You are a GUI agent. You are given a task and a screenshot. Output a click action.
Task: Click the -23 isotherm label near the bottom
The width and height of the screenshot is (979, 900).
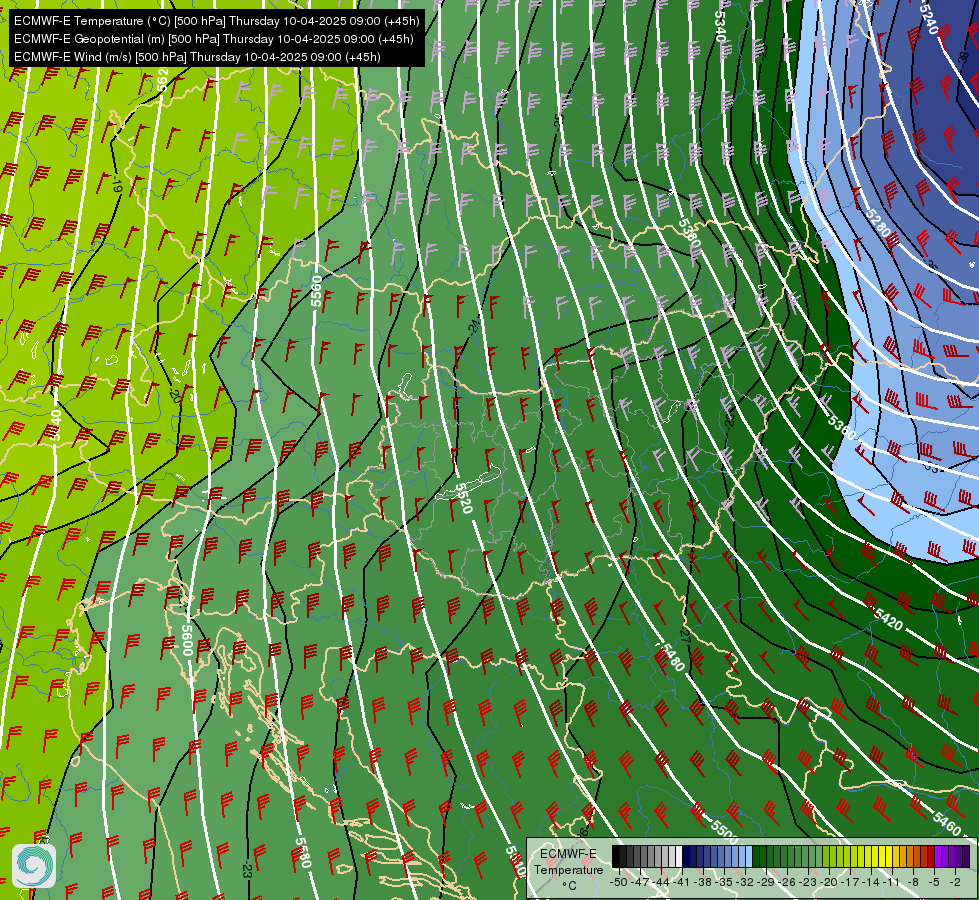pyautogui.click(x=247, y=870)
